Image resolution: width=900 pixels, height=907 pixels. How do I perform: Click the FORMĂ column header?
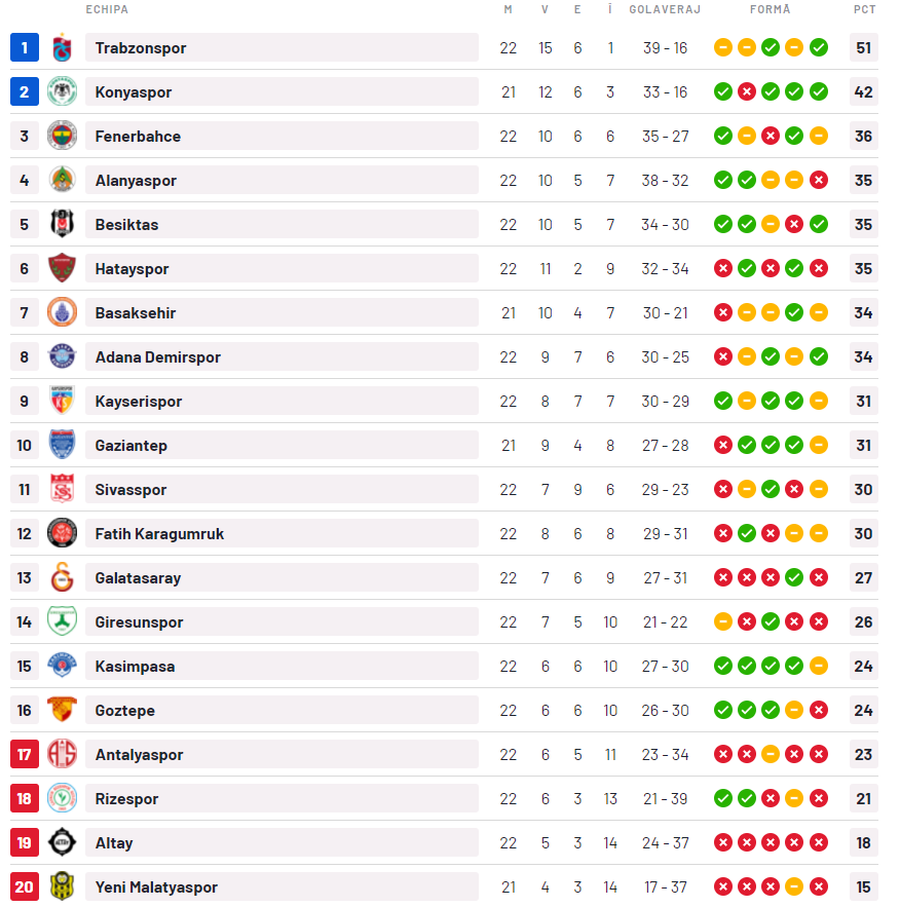tap(770, 9)
